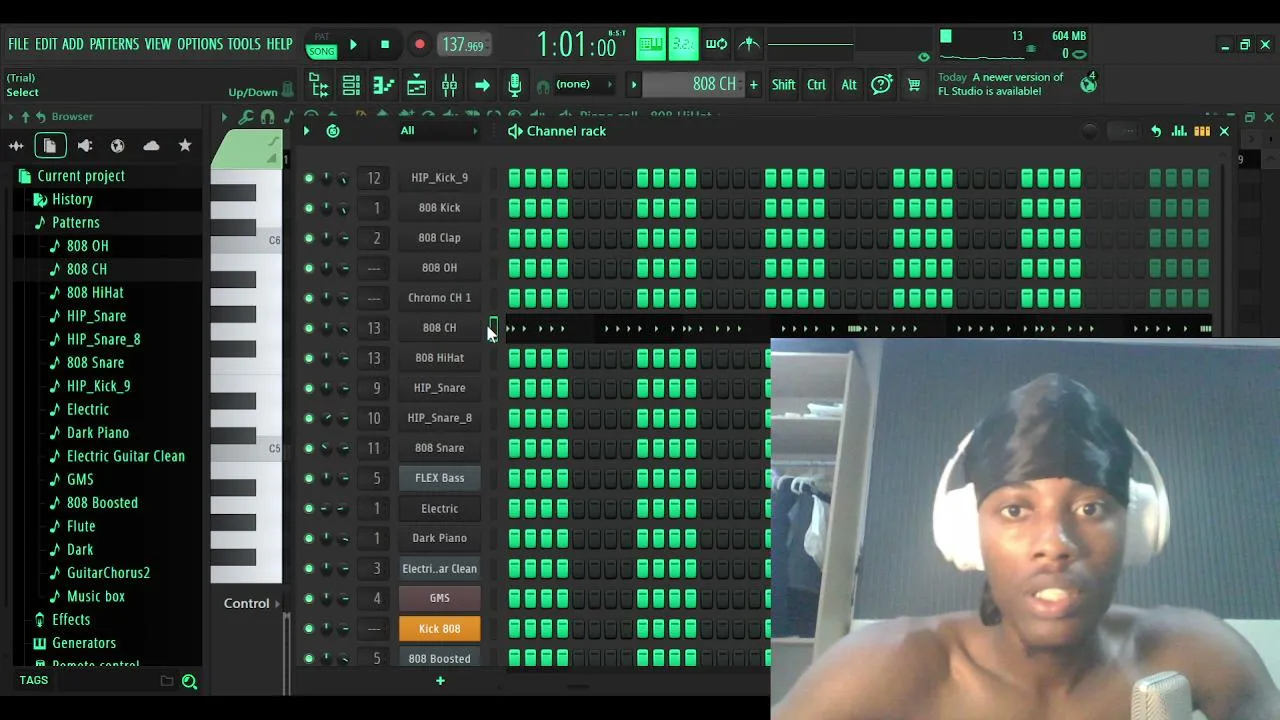This screenshot has height=720, width=1280.
Task: Open the ADD menu
Action: click(x=73, y=45)
